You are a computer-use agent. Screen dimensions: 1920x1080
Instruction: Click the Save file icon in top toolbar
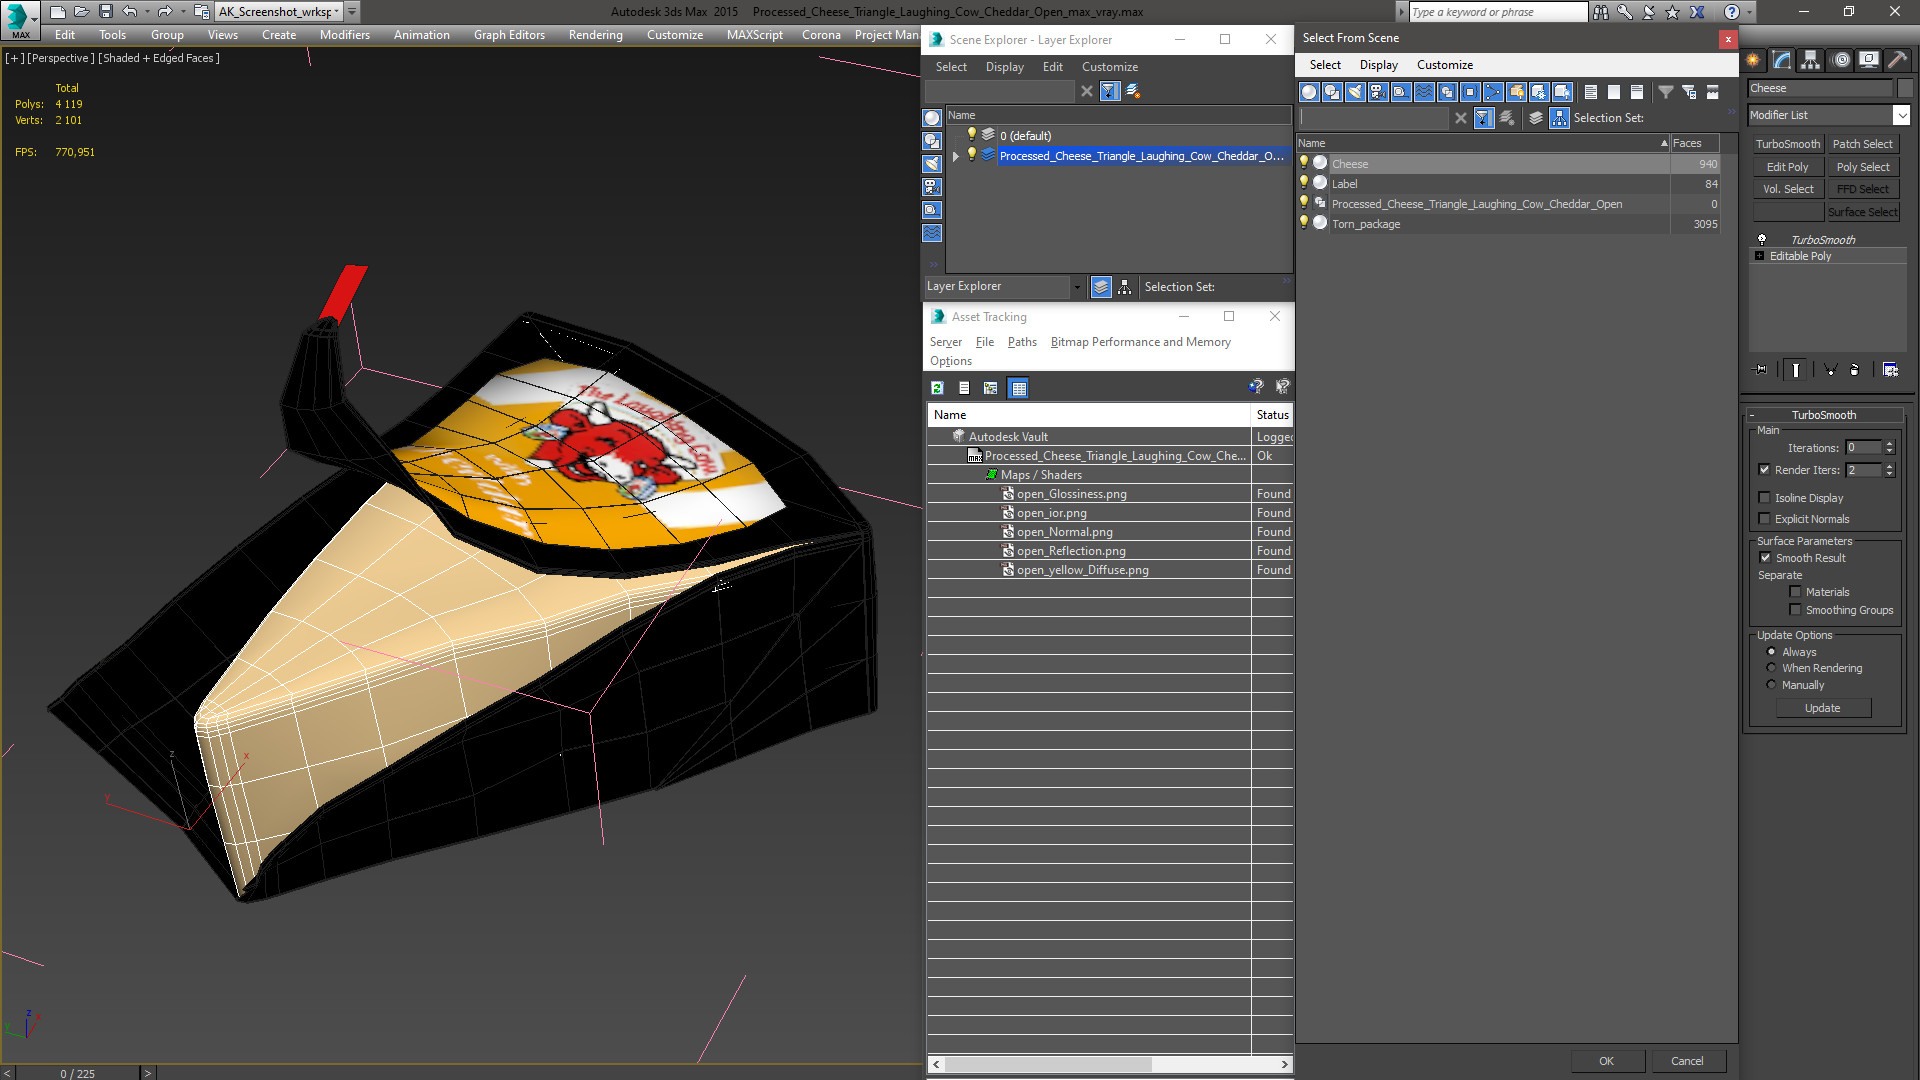click(x=106, y=12)
